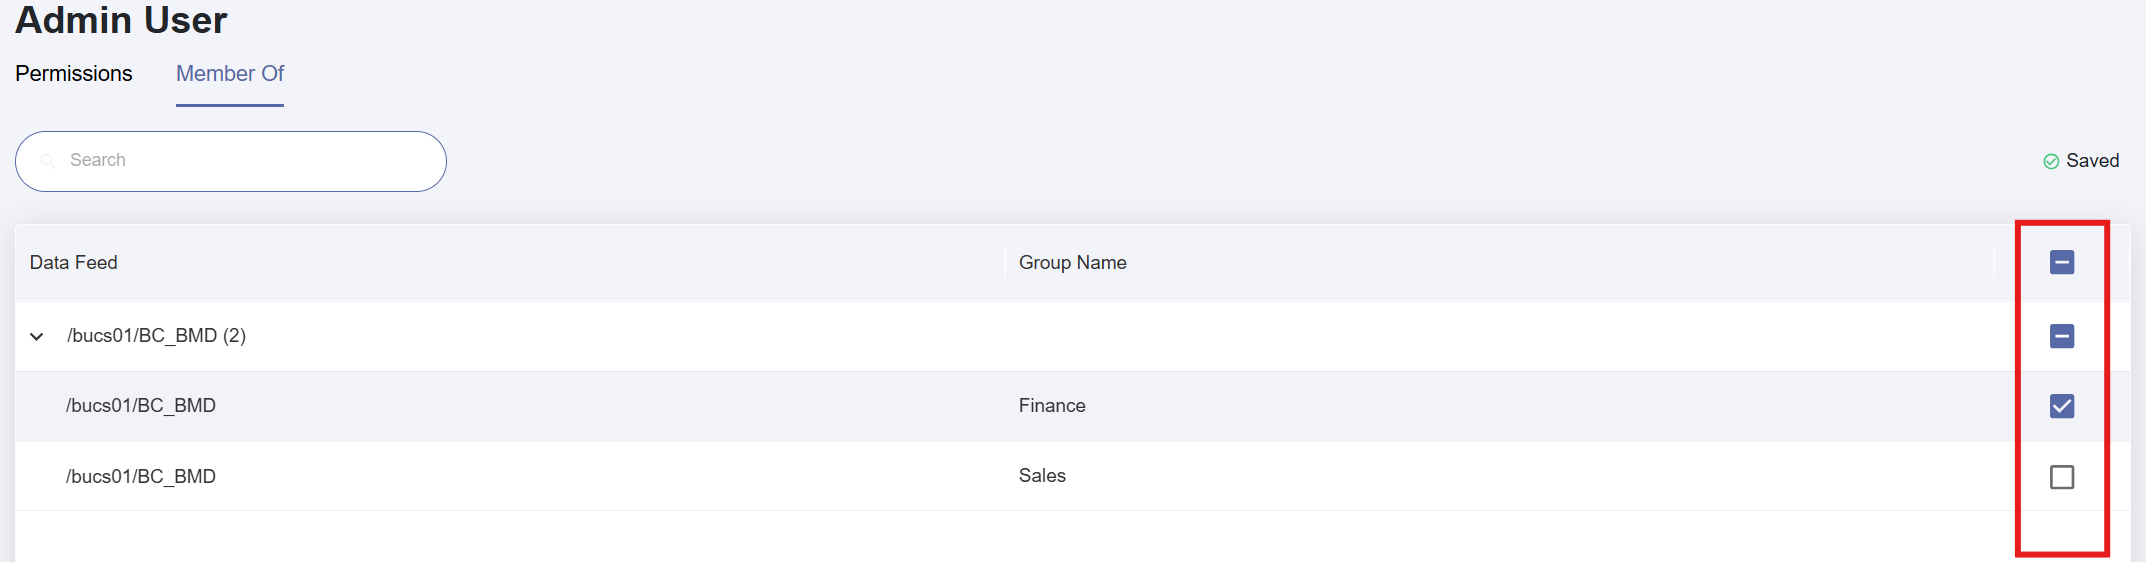This screenshot has width=2146, height=562.
Task: Toggle the /bucs01/BC_BMD (2) group checkbox
Action: pos(2062,336)
